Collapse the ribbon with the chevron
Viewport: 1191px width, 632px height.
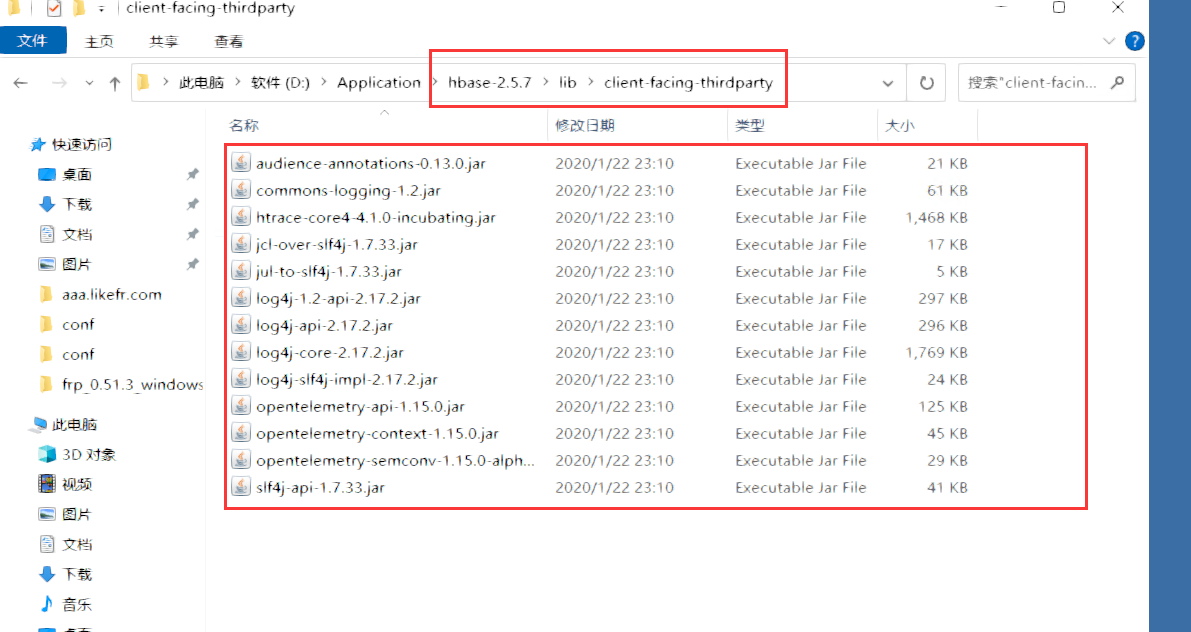pyautogui.click(x=1108, y=41)
